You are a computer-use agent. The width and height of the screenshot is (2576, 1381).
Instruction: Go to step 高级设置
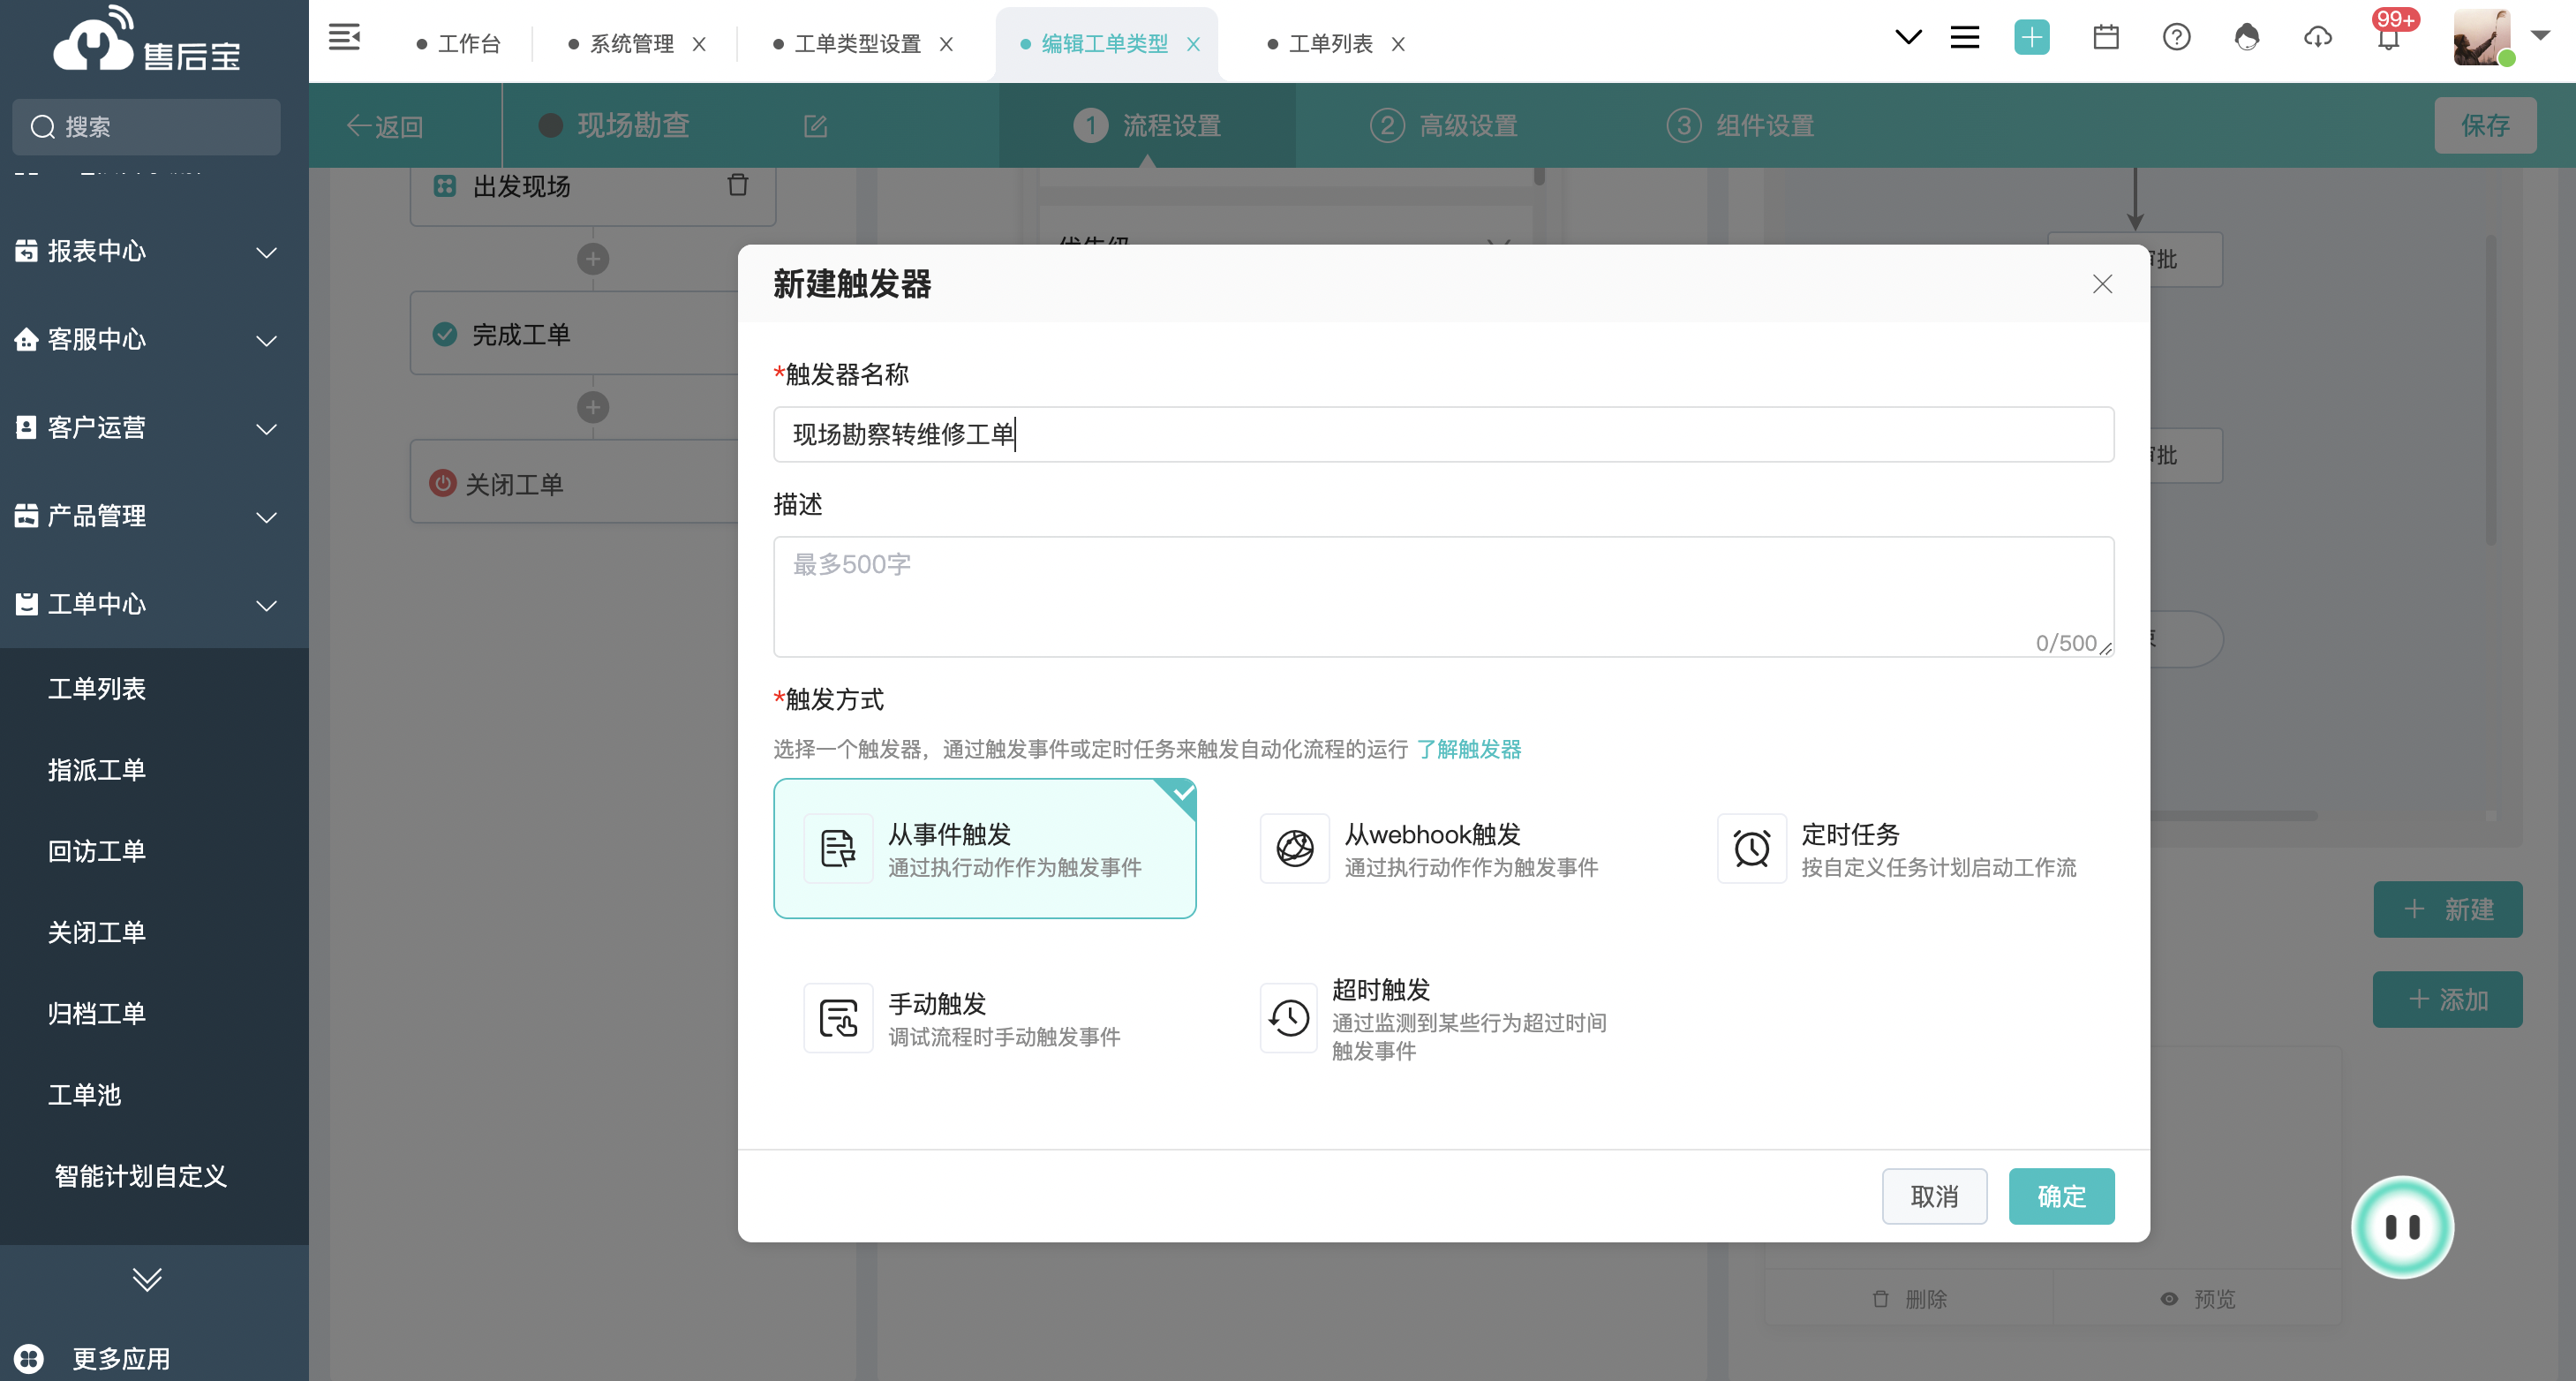click(1443, 126)
